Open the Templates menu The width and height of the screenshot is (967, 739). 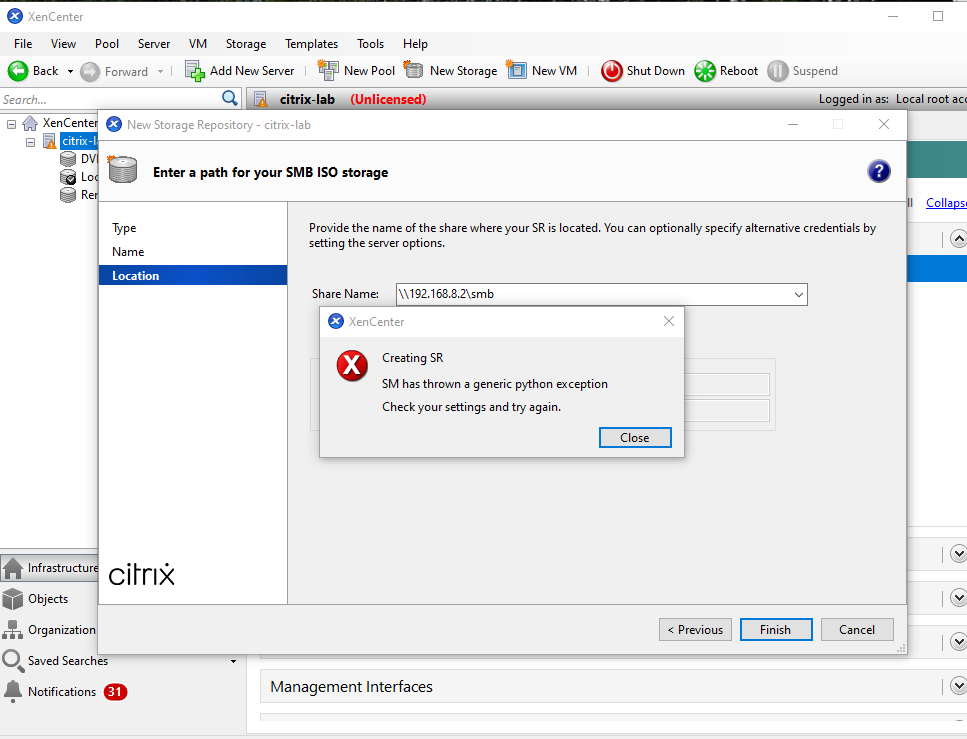[x=311, y=44]
